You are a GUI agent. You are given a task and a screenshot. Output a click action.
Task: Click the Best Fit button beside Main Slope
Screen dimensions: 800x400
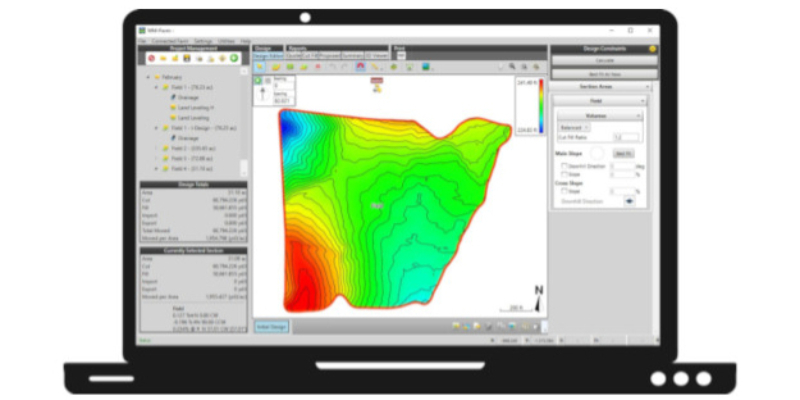[x=623, y=154]
